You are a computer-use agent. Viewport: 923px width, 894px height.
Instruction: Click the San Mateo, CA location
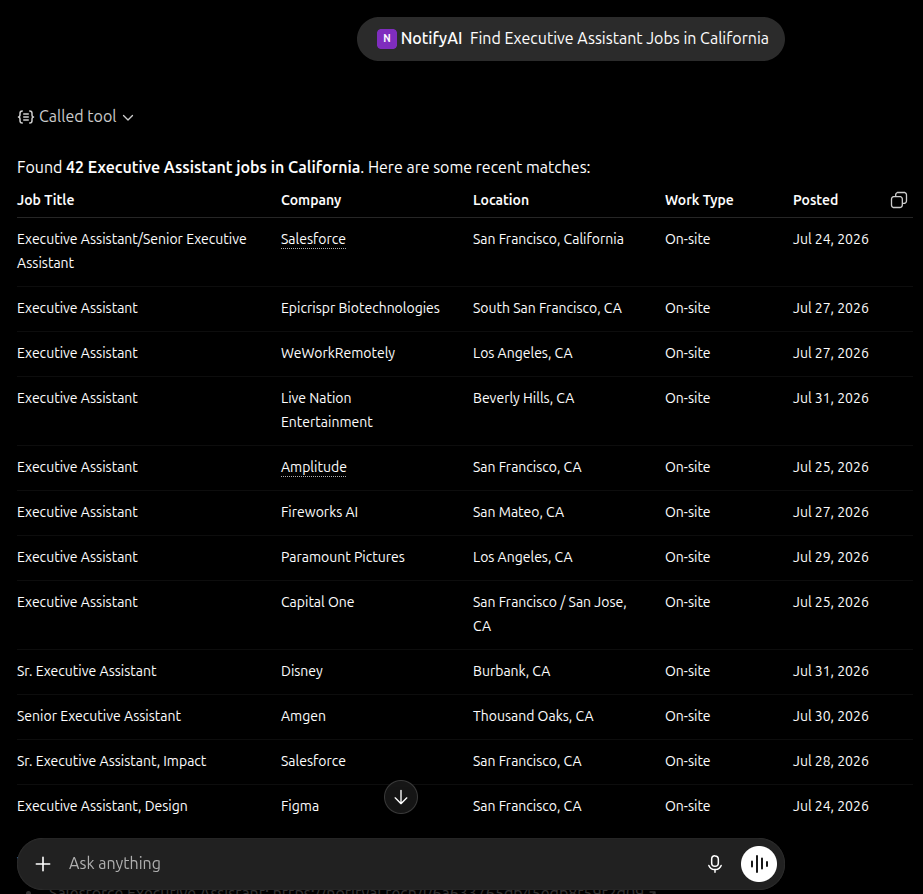coord(519,512)
